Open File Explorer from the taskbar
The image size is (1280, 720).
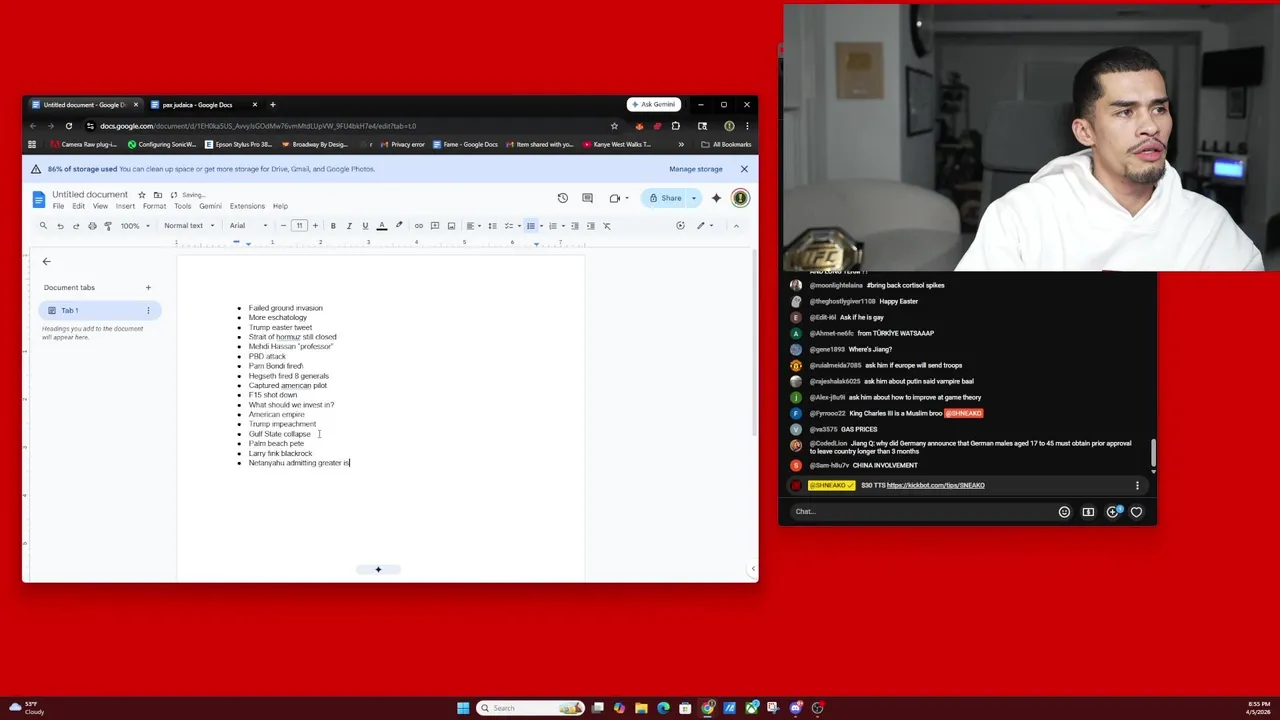point(641,708)
